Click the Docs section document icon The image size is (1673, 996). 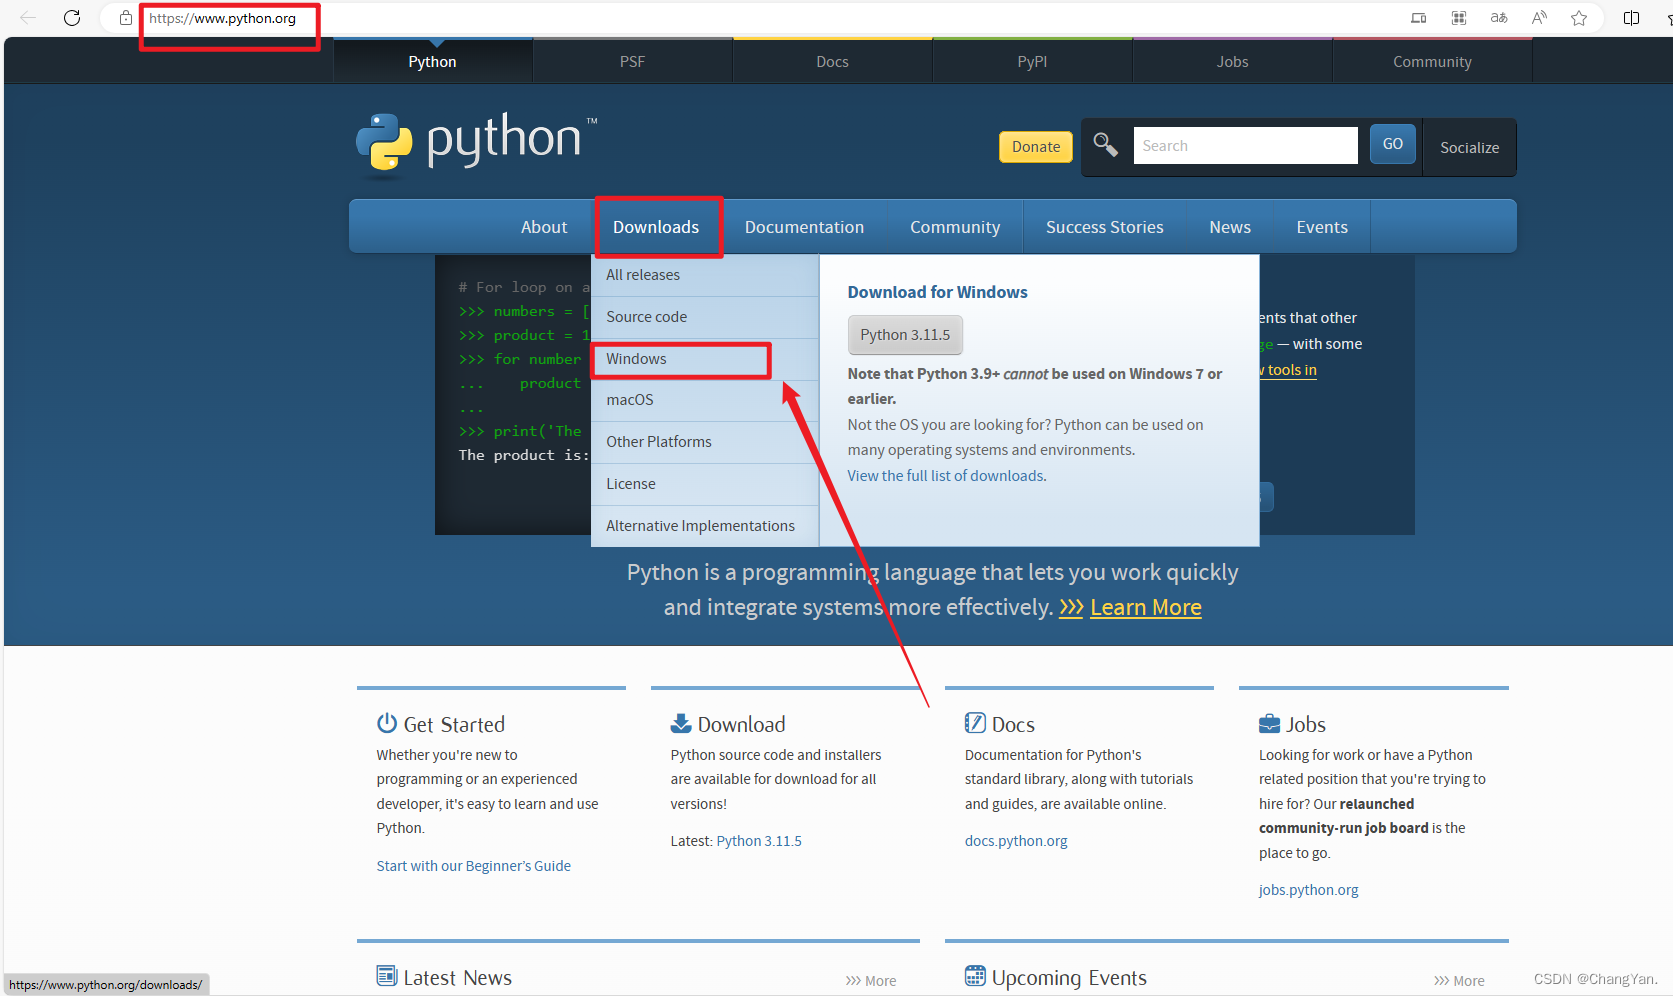coord(975,723)
